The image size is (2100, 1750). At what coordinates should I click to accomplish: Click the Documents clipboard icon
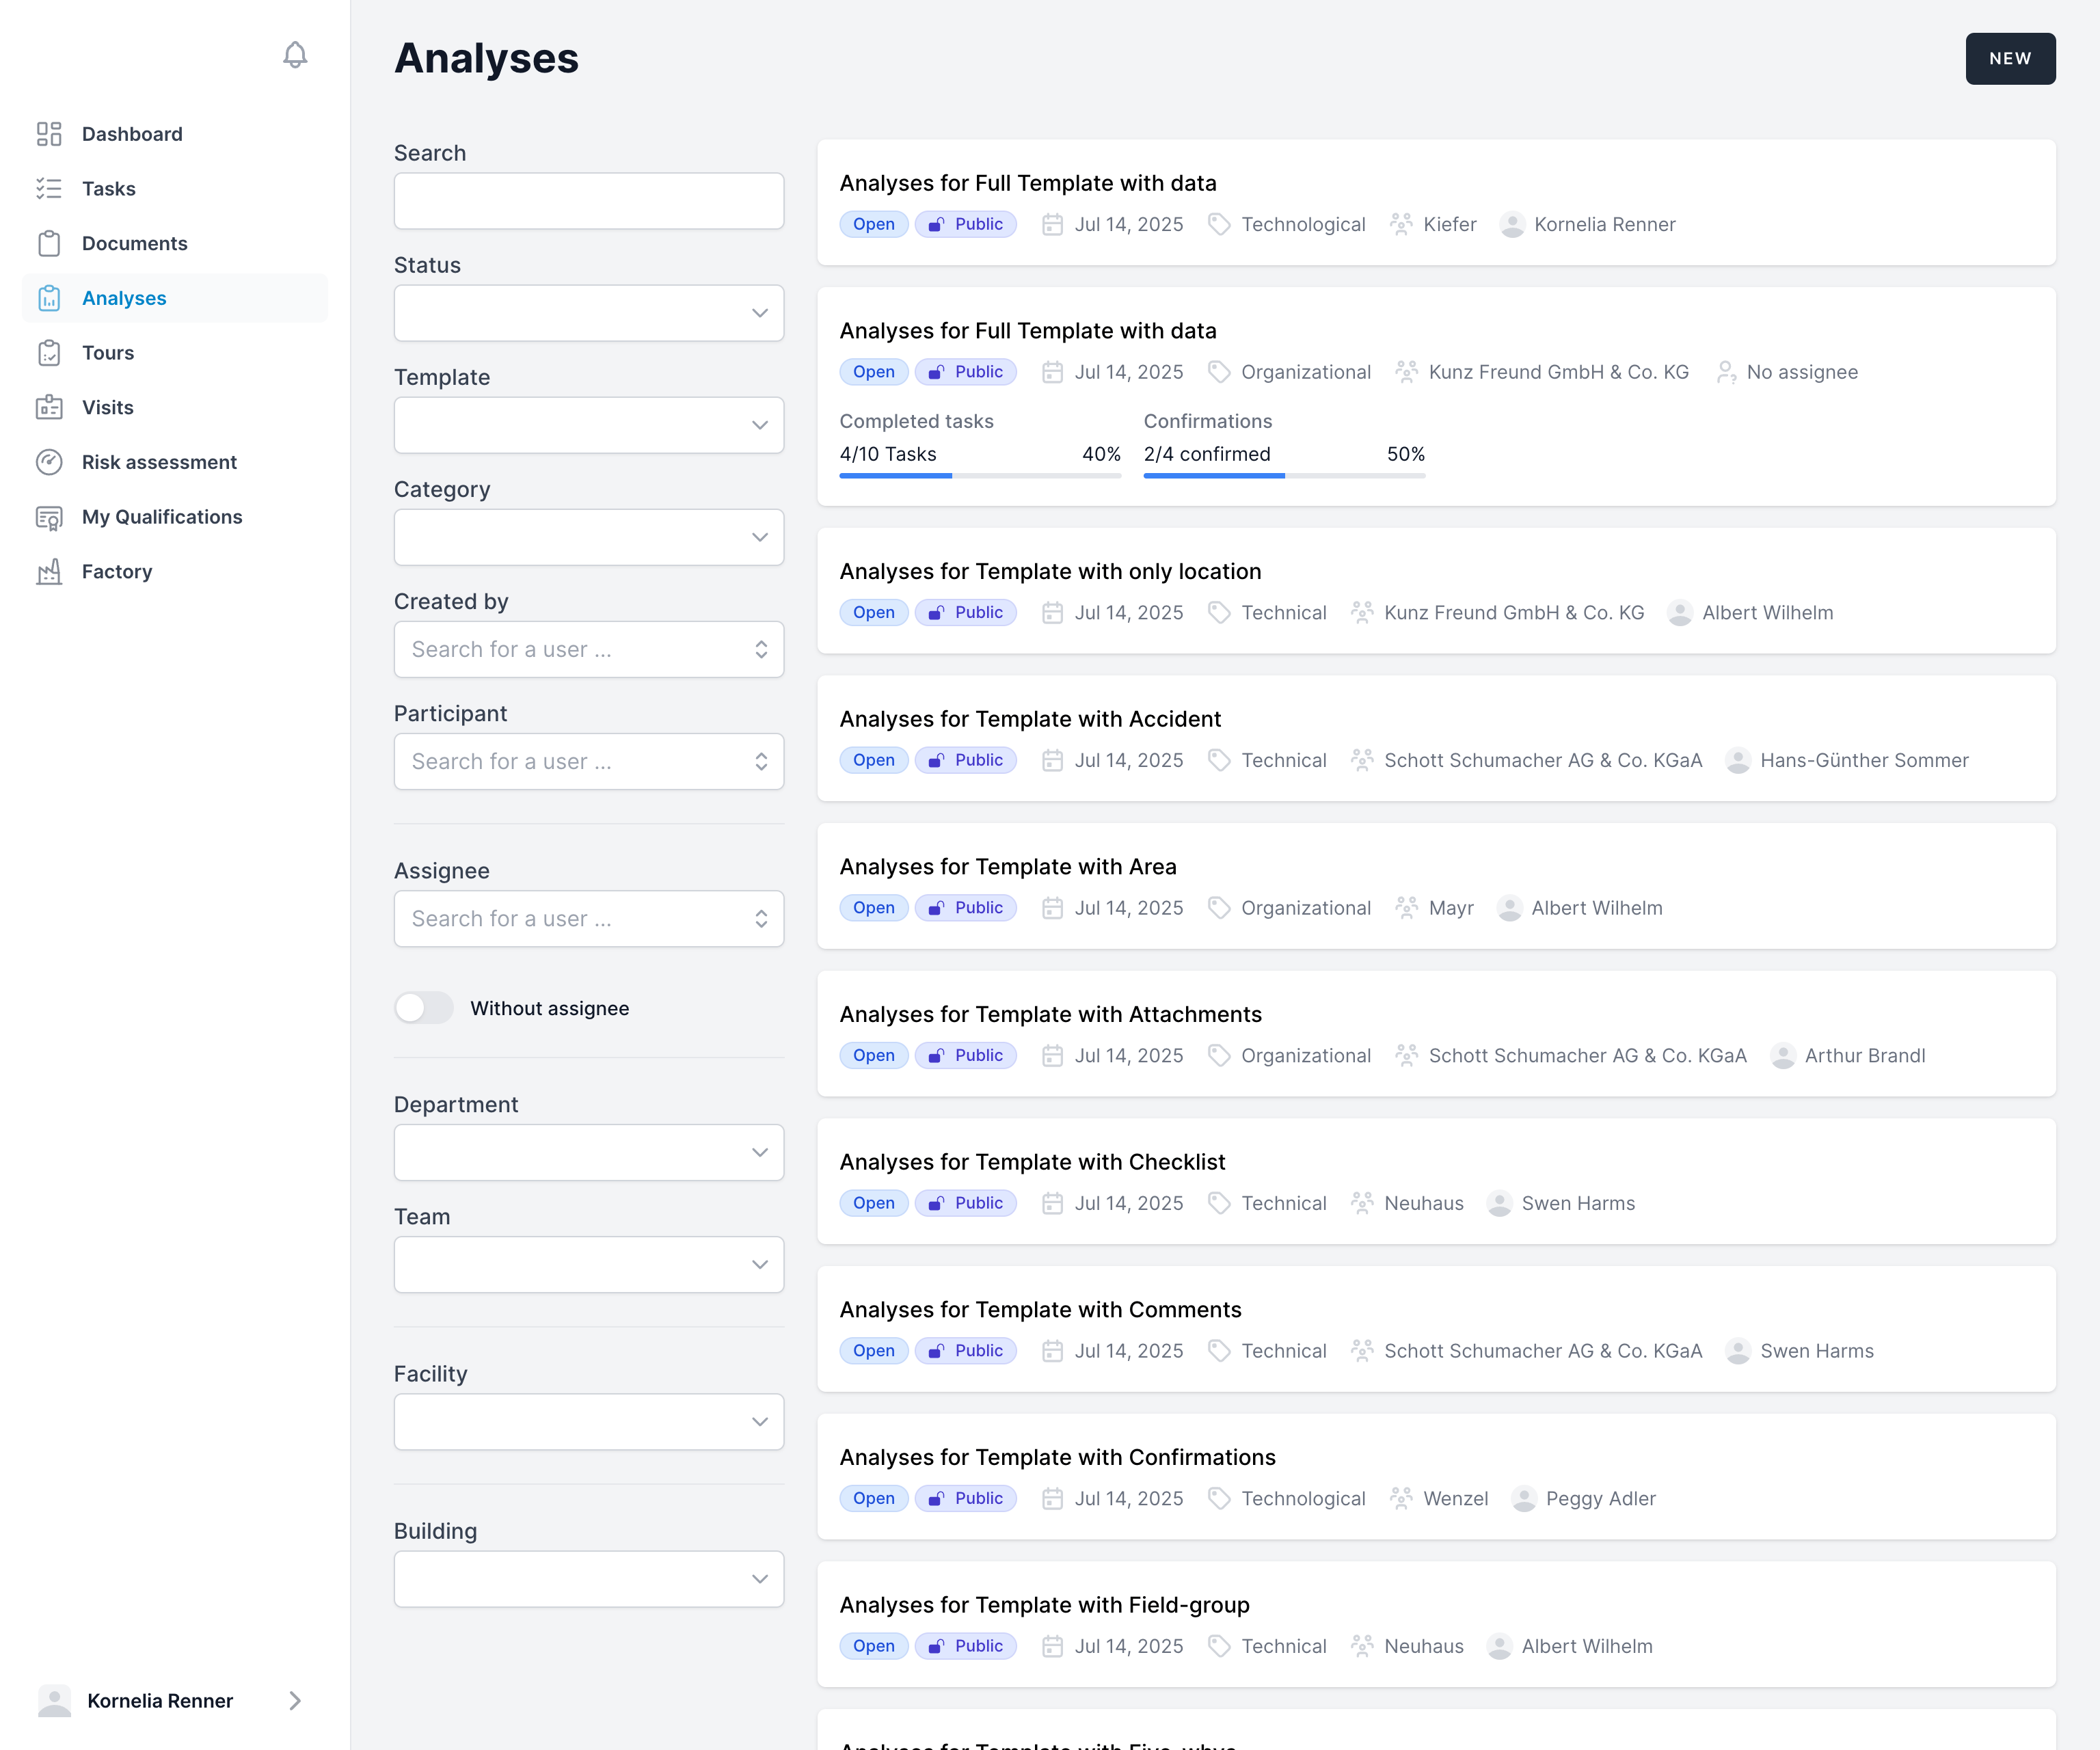(x=49, y=243)
